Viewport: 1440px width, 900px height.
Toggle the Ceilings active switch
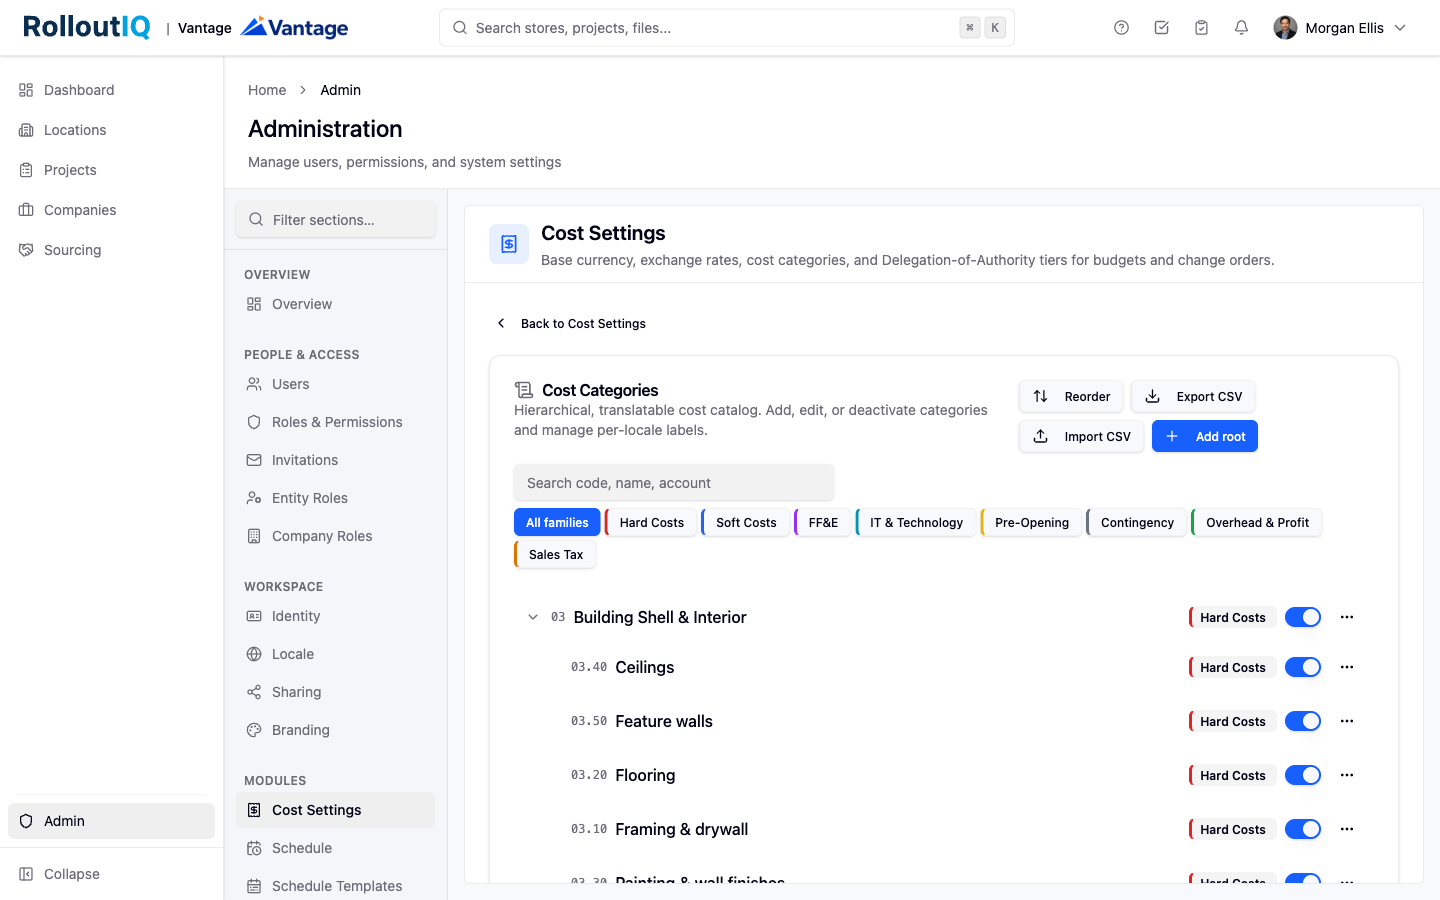point(1303,667)
